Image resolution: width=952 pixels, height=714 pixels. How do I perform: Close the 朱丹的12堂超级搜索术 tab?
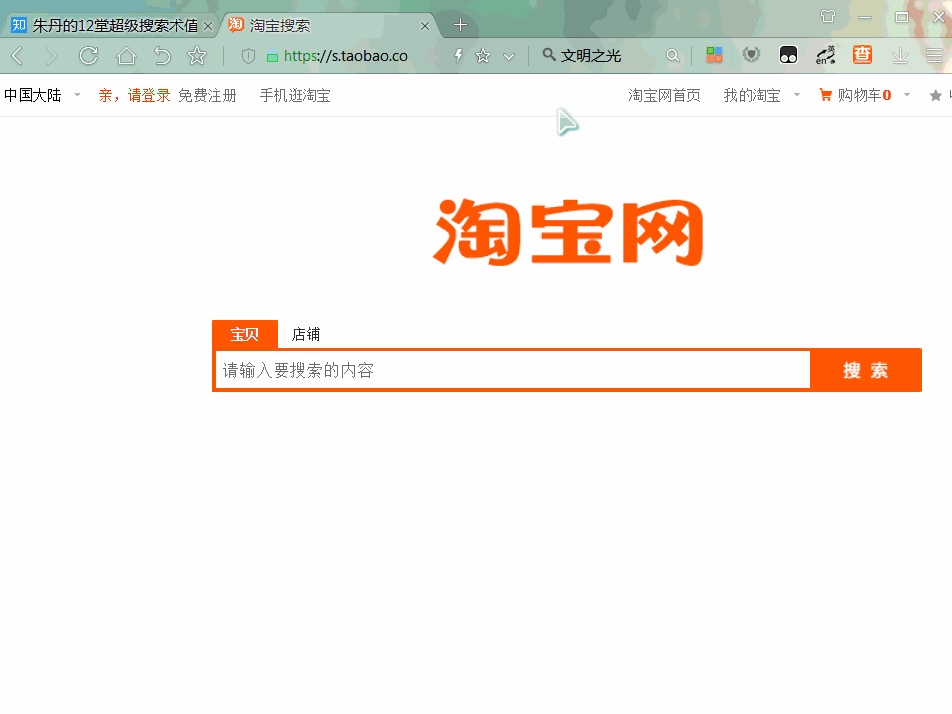coord(208,26)
